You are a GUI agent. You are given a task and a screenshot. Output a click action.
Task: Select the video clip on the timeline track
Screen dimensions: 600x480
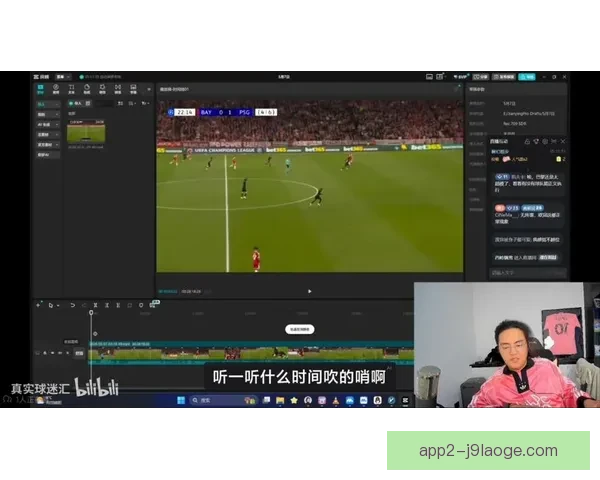[251, 353]
